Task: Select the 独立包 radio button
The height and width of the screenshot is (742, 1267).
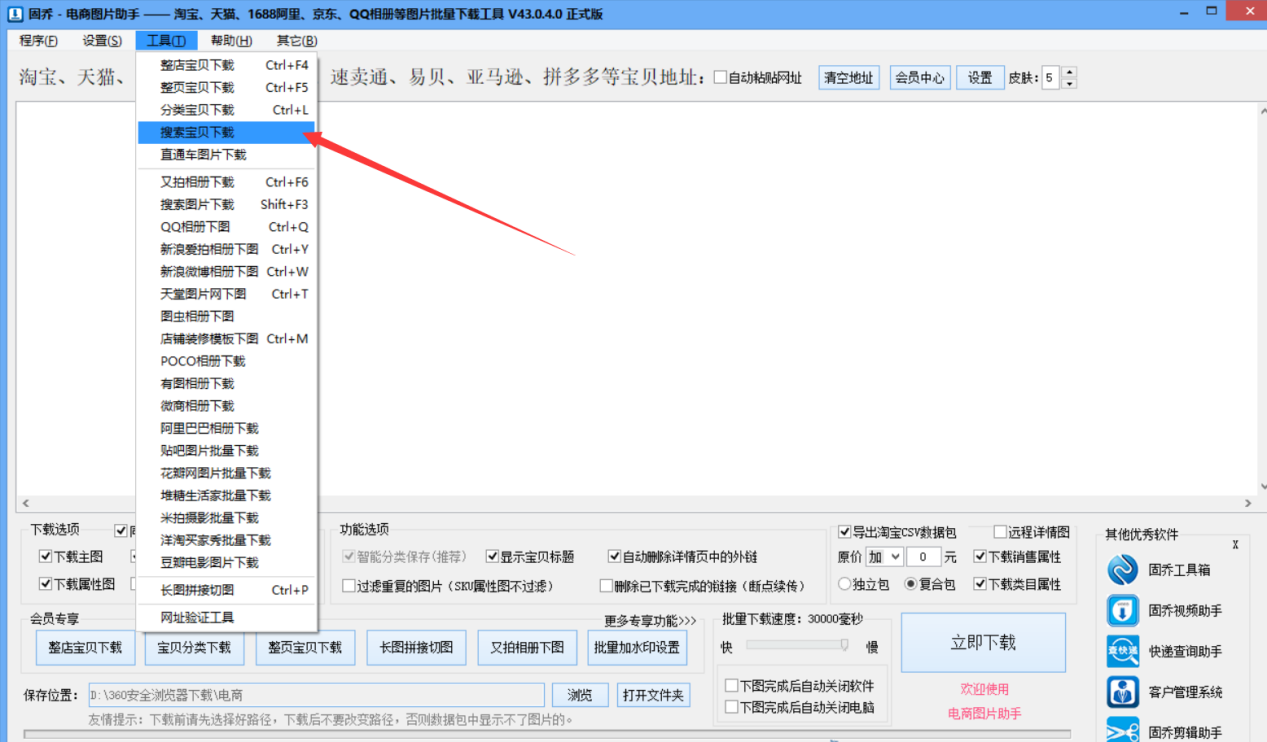Action: click(x=845, y=584)
